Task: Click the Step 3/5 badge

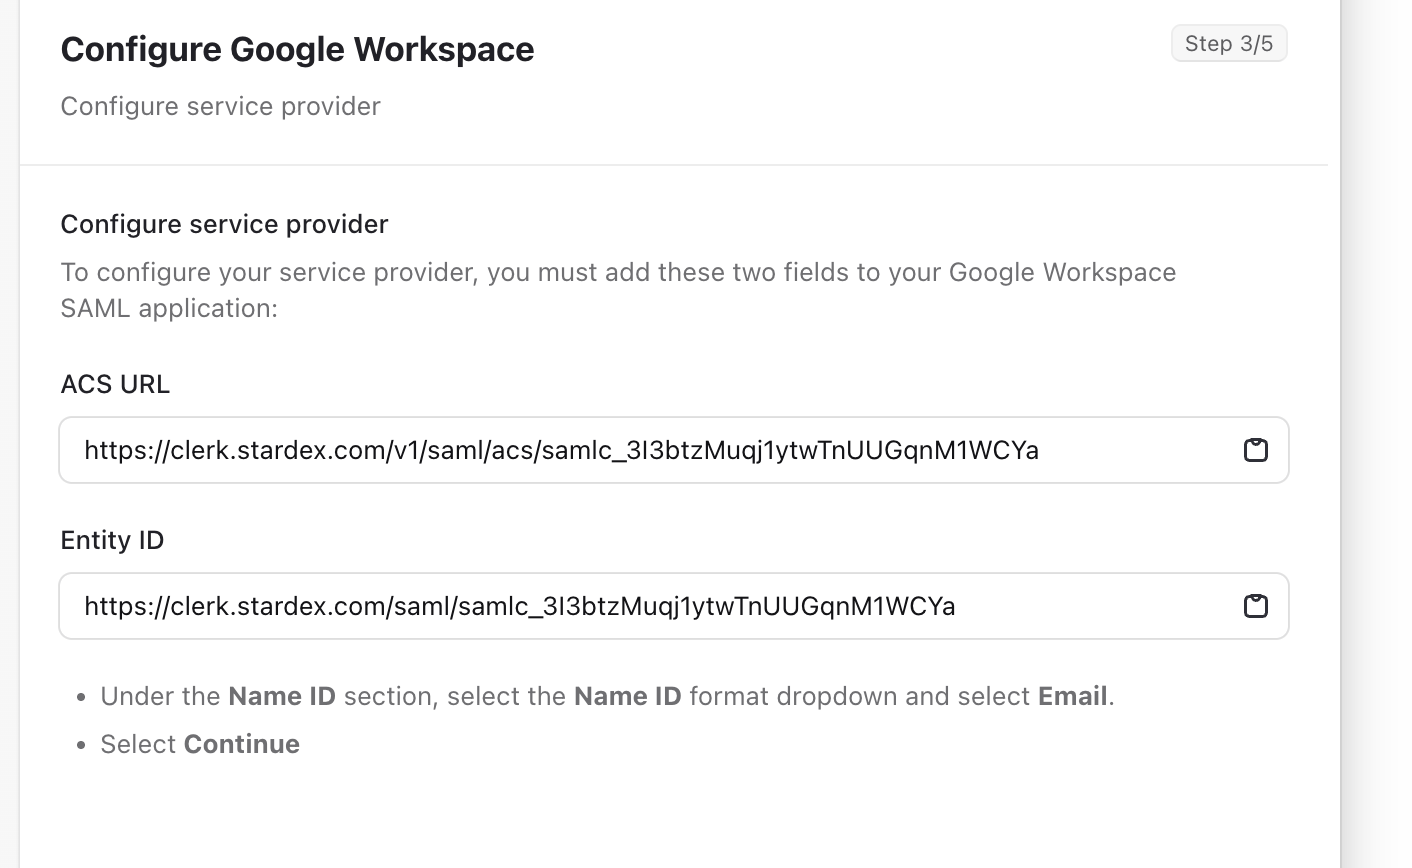Action: coord(1229,43)
